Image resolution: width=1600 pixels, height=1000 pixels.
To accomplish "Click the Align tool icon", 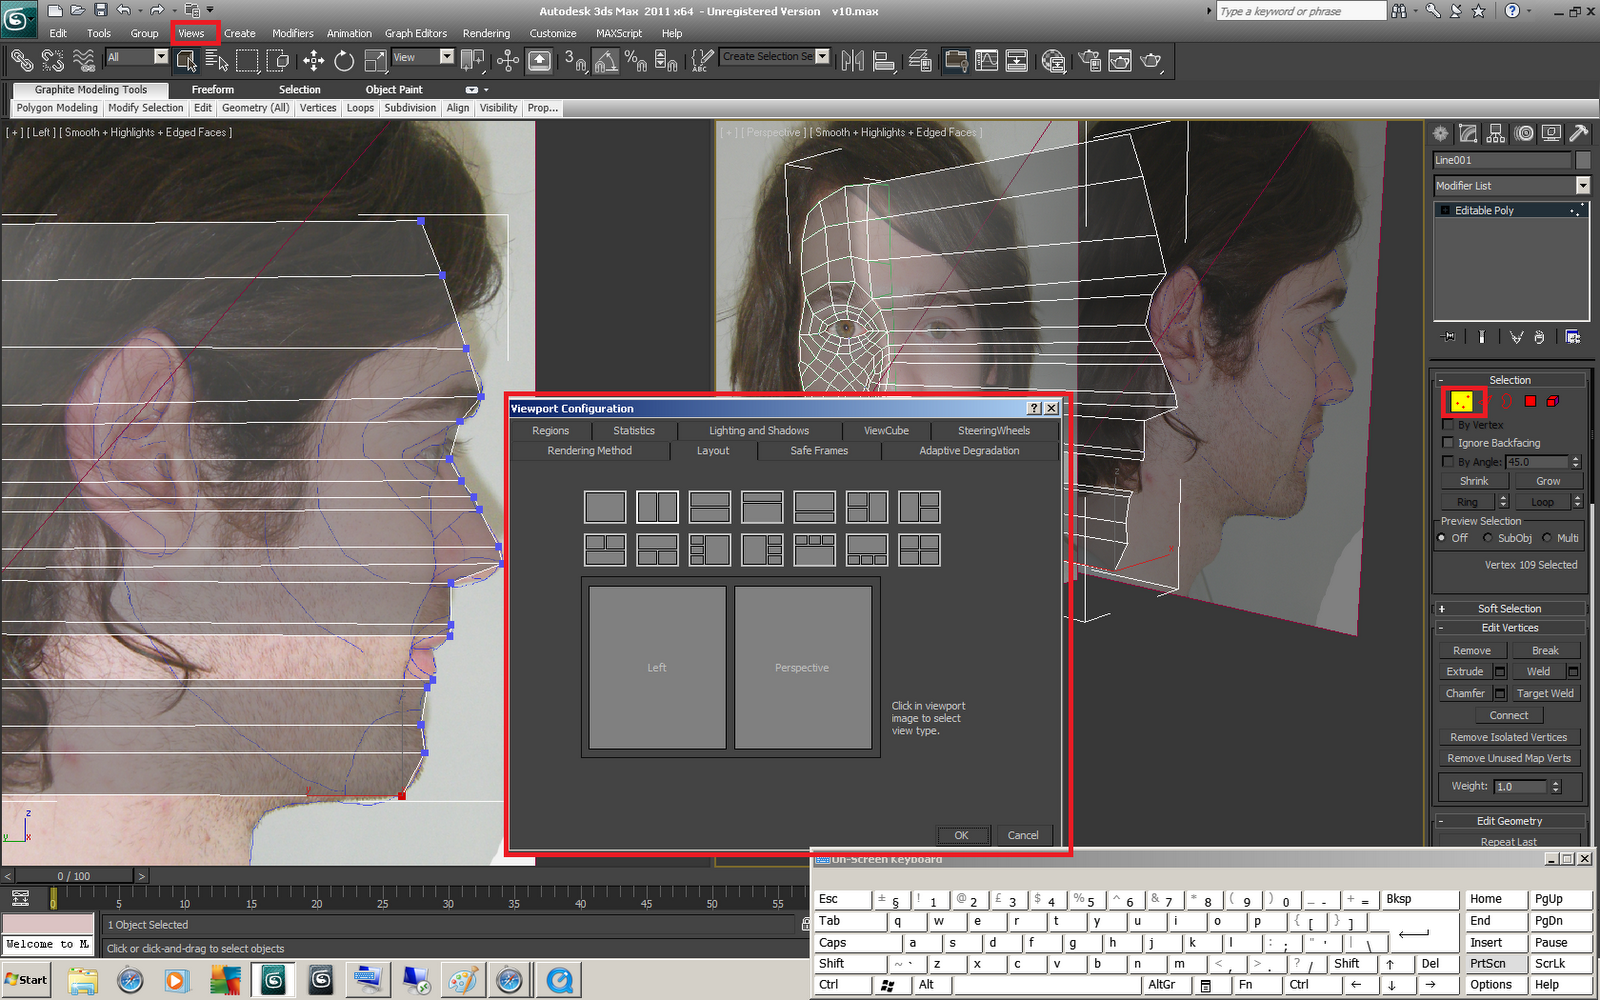I will 884,61.
